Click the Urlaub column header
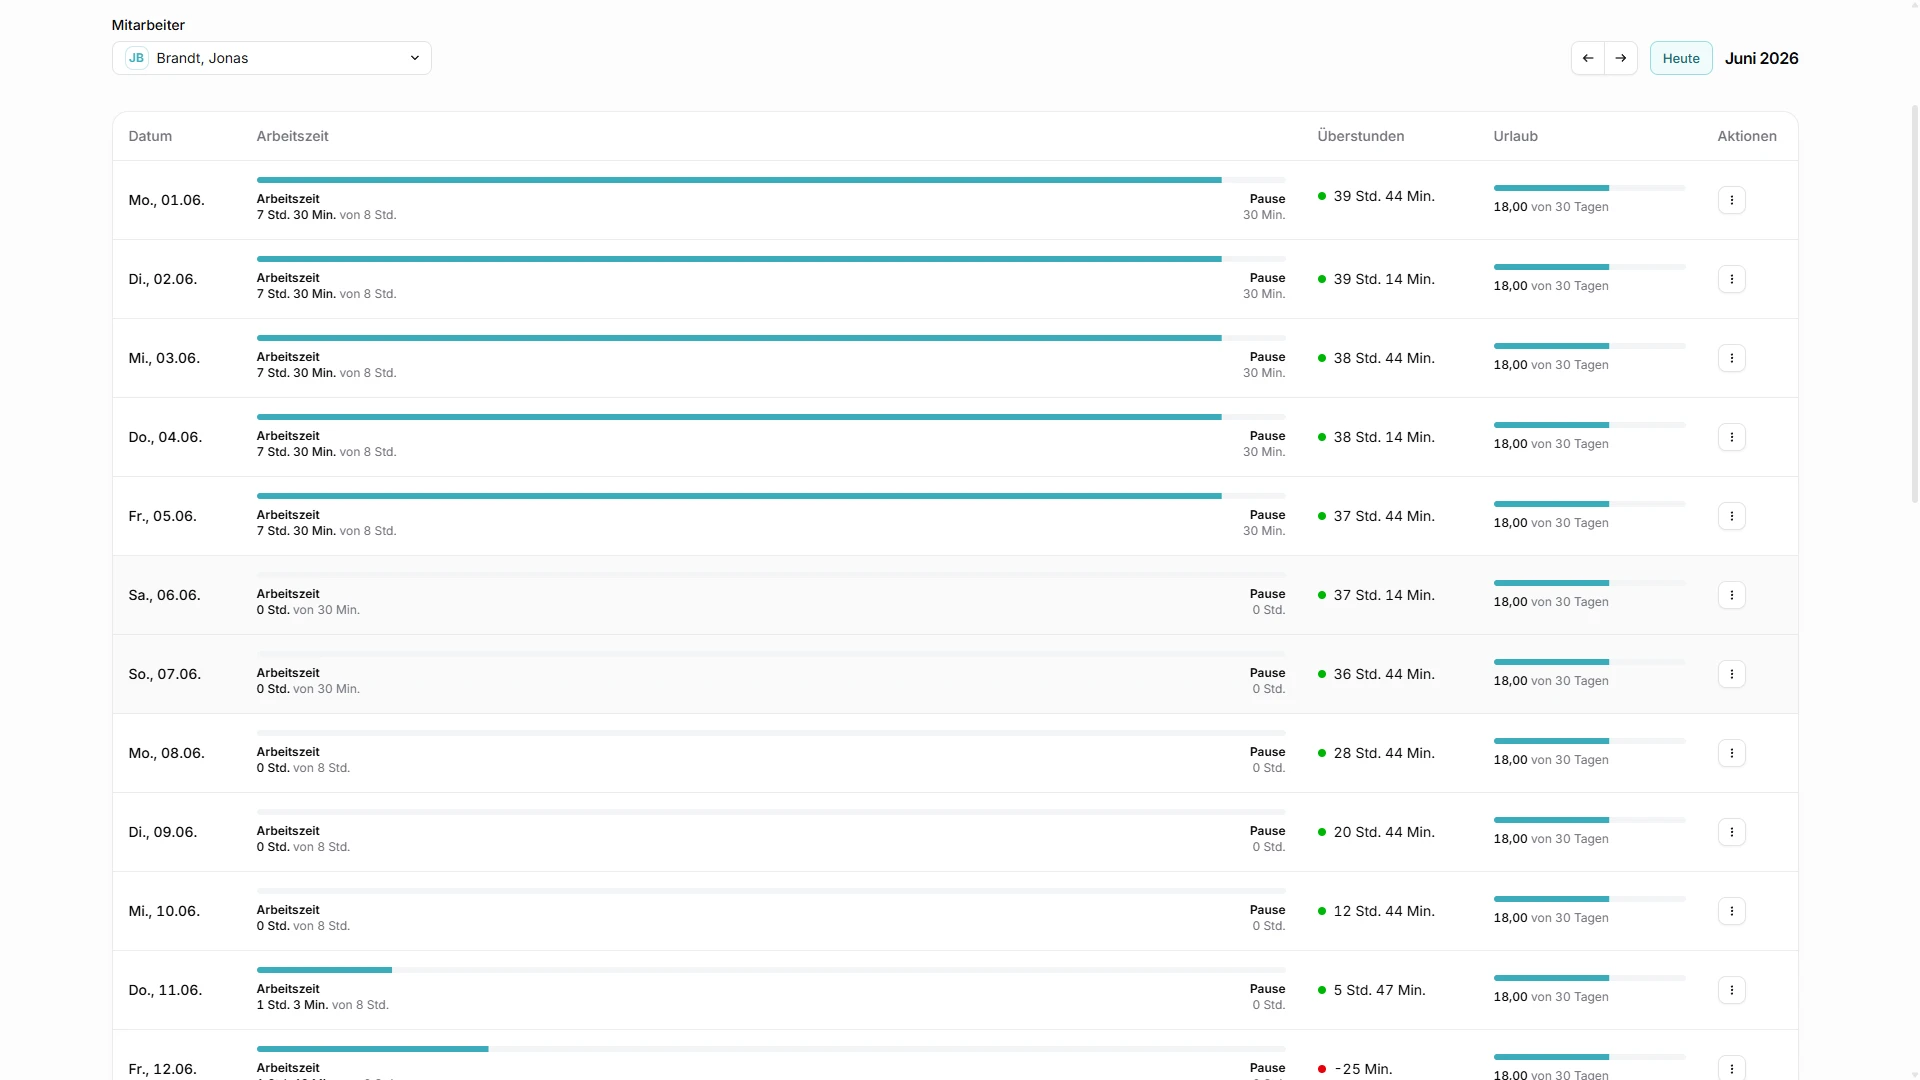Viewport: 1920px width, 1080px height. pyautogui.click(x=1515, y=136)
